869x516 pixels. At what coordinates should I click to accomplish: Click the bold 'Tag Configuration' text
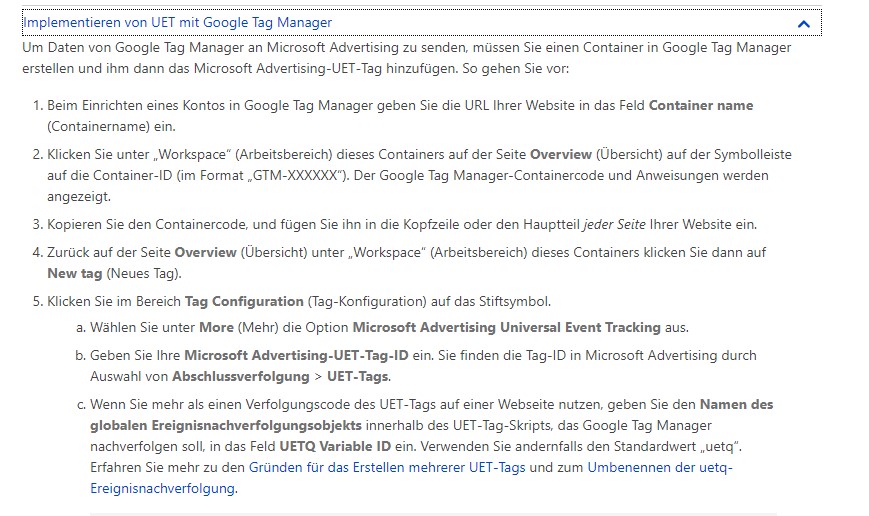coord(244,300)
